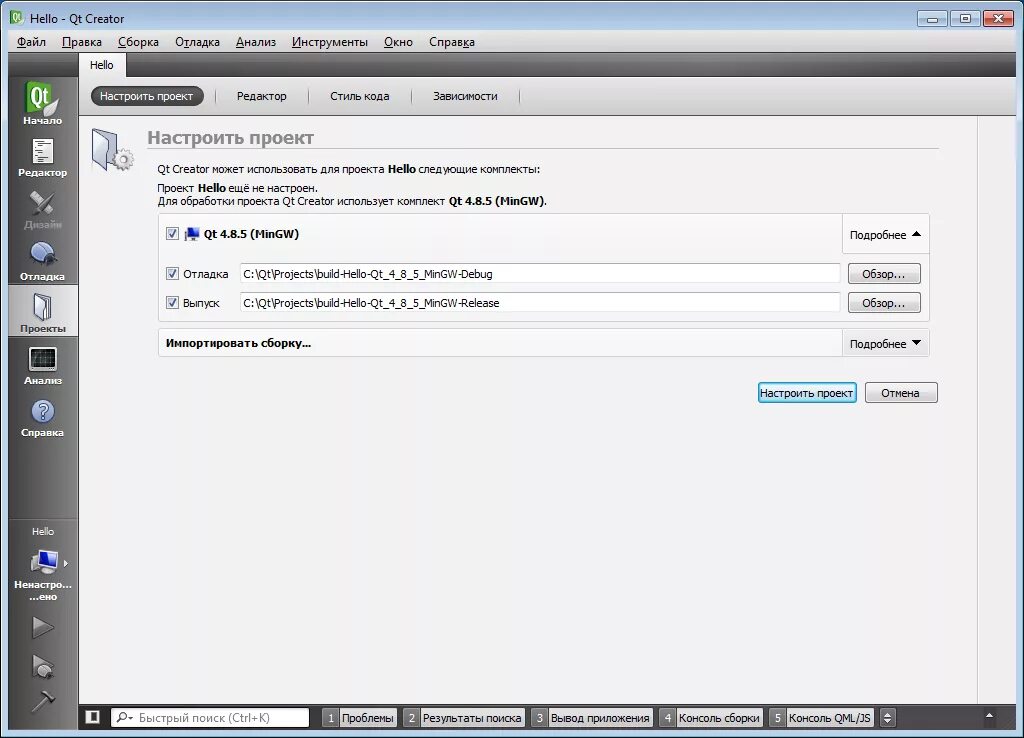Select the Настроить проект tab pill

pyautogui.click(x=147, y=96)
